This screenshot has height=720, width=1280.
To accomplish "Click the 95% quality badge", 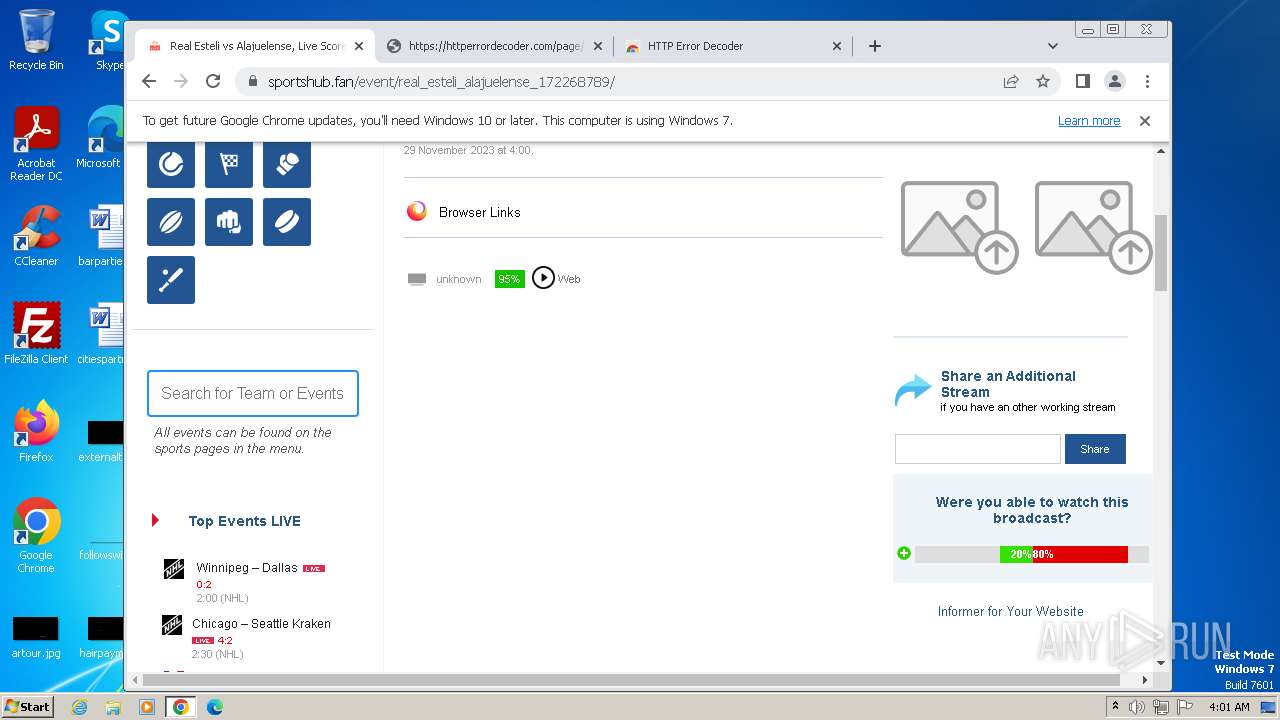I will click(x=510, y=279).
